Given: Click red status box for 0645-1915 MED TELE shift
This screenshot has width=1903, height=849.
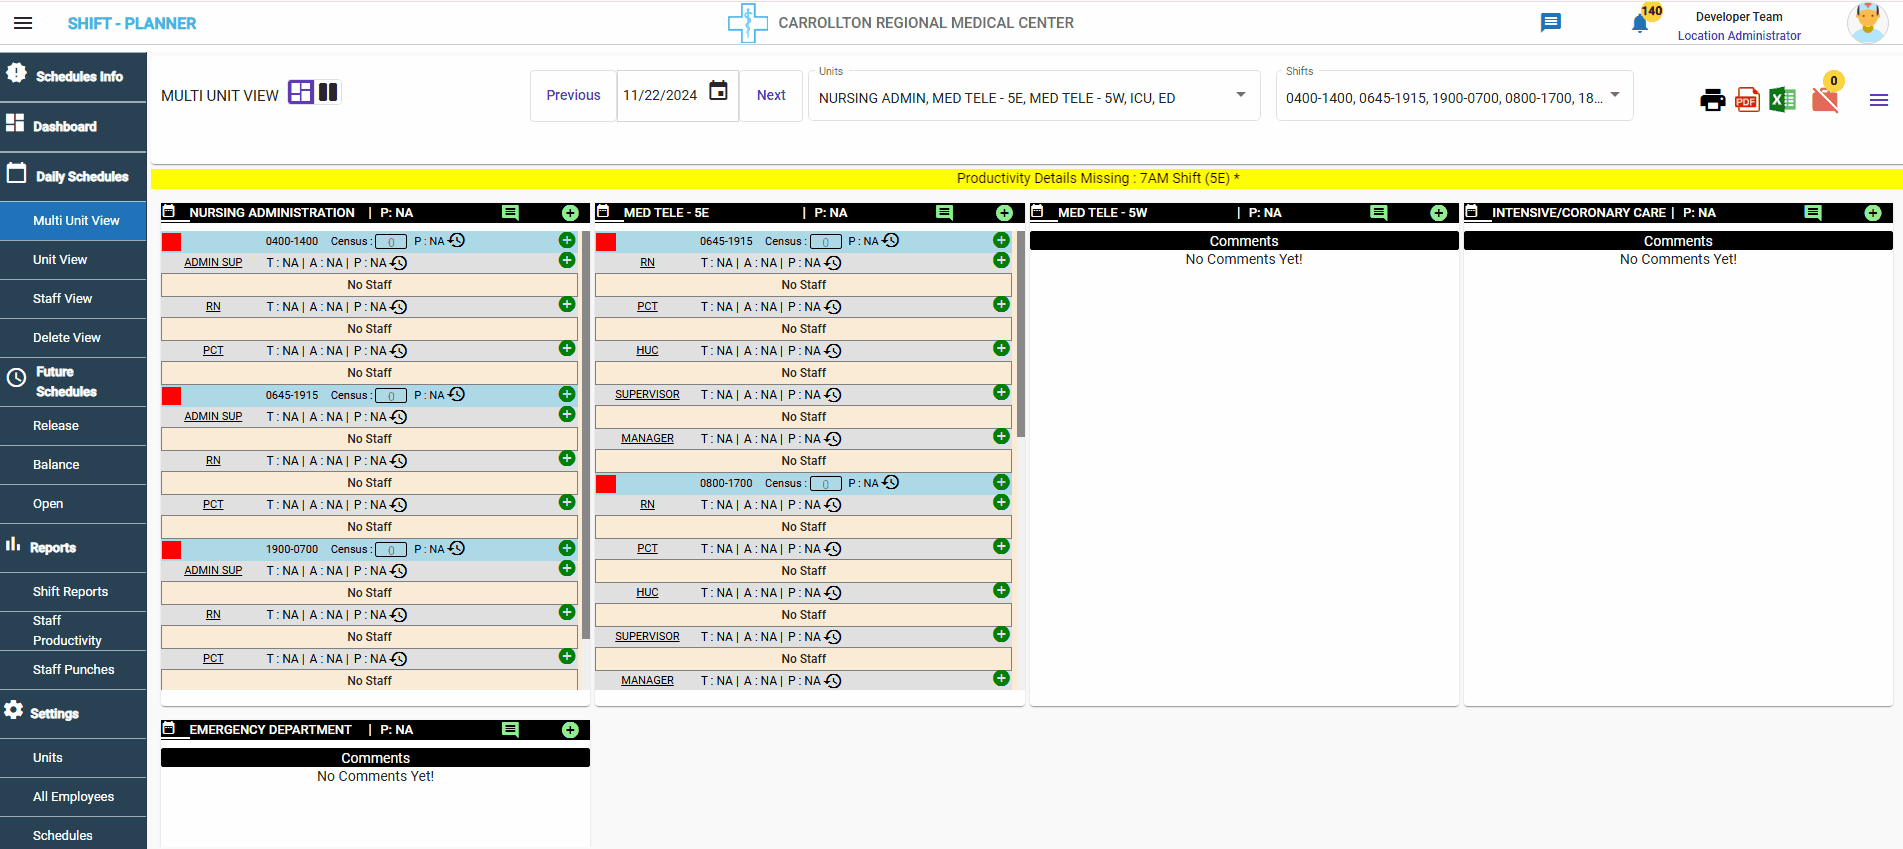Looking at the screenshot, I should pos(606,242).
